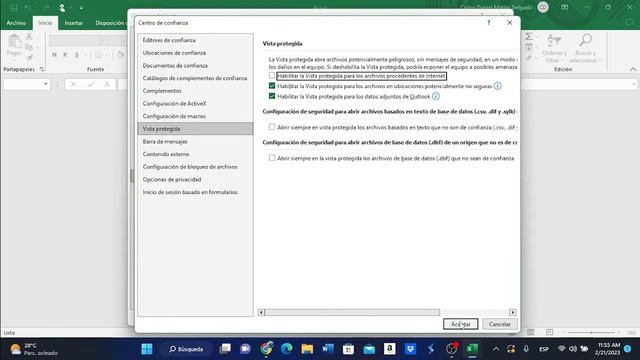The width and height of the screenshot is (640, 360).
Task: Open ribbon display options icon
Action: [x=564, y=7]
